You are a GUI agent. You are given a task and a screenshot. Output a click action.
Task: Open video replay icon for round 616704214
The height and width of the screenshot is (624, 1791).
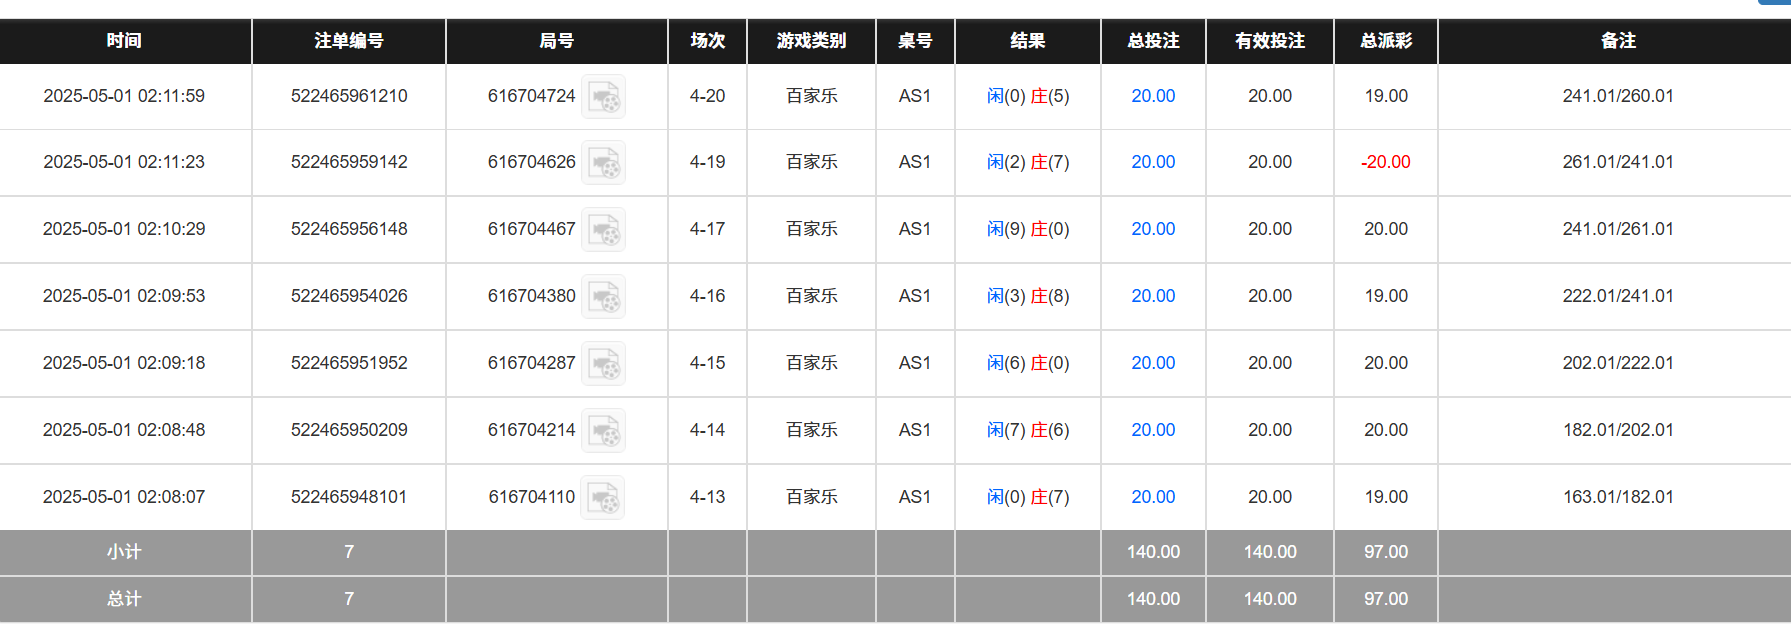tap(603, 431)
